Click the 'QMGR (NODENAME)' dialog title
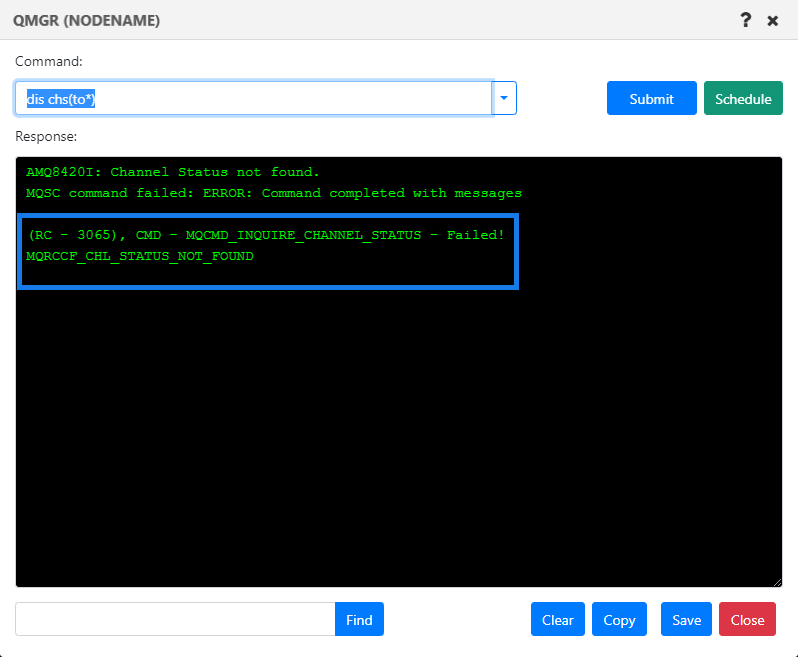 pyautogui.click(x=87, y=20)
